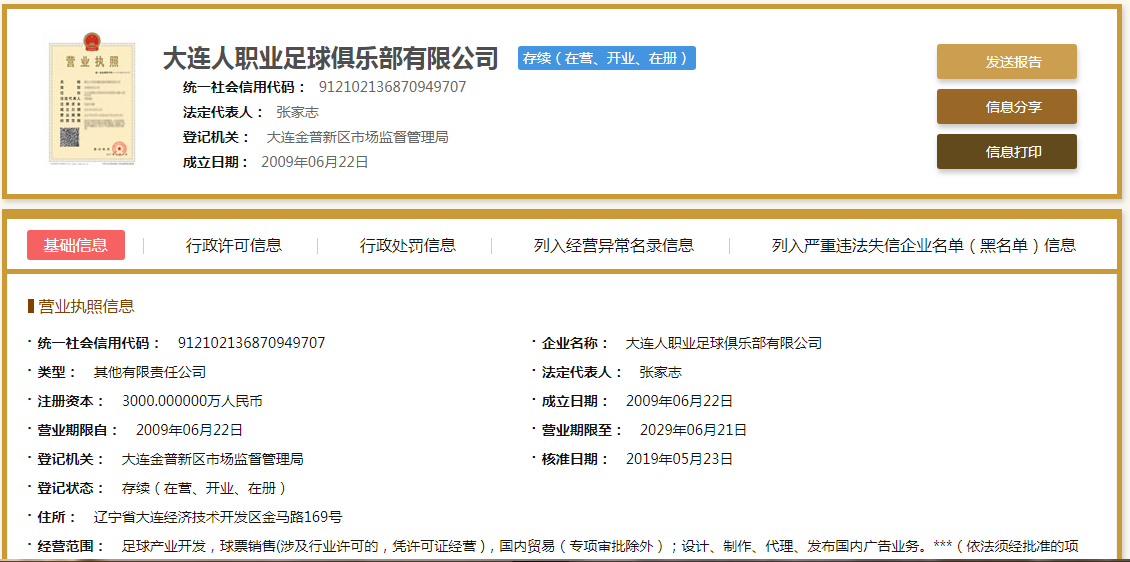Click 企业名称 value in license info
Screen dimensions: 1130x562
click(x=724, y=343)
